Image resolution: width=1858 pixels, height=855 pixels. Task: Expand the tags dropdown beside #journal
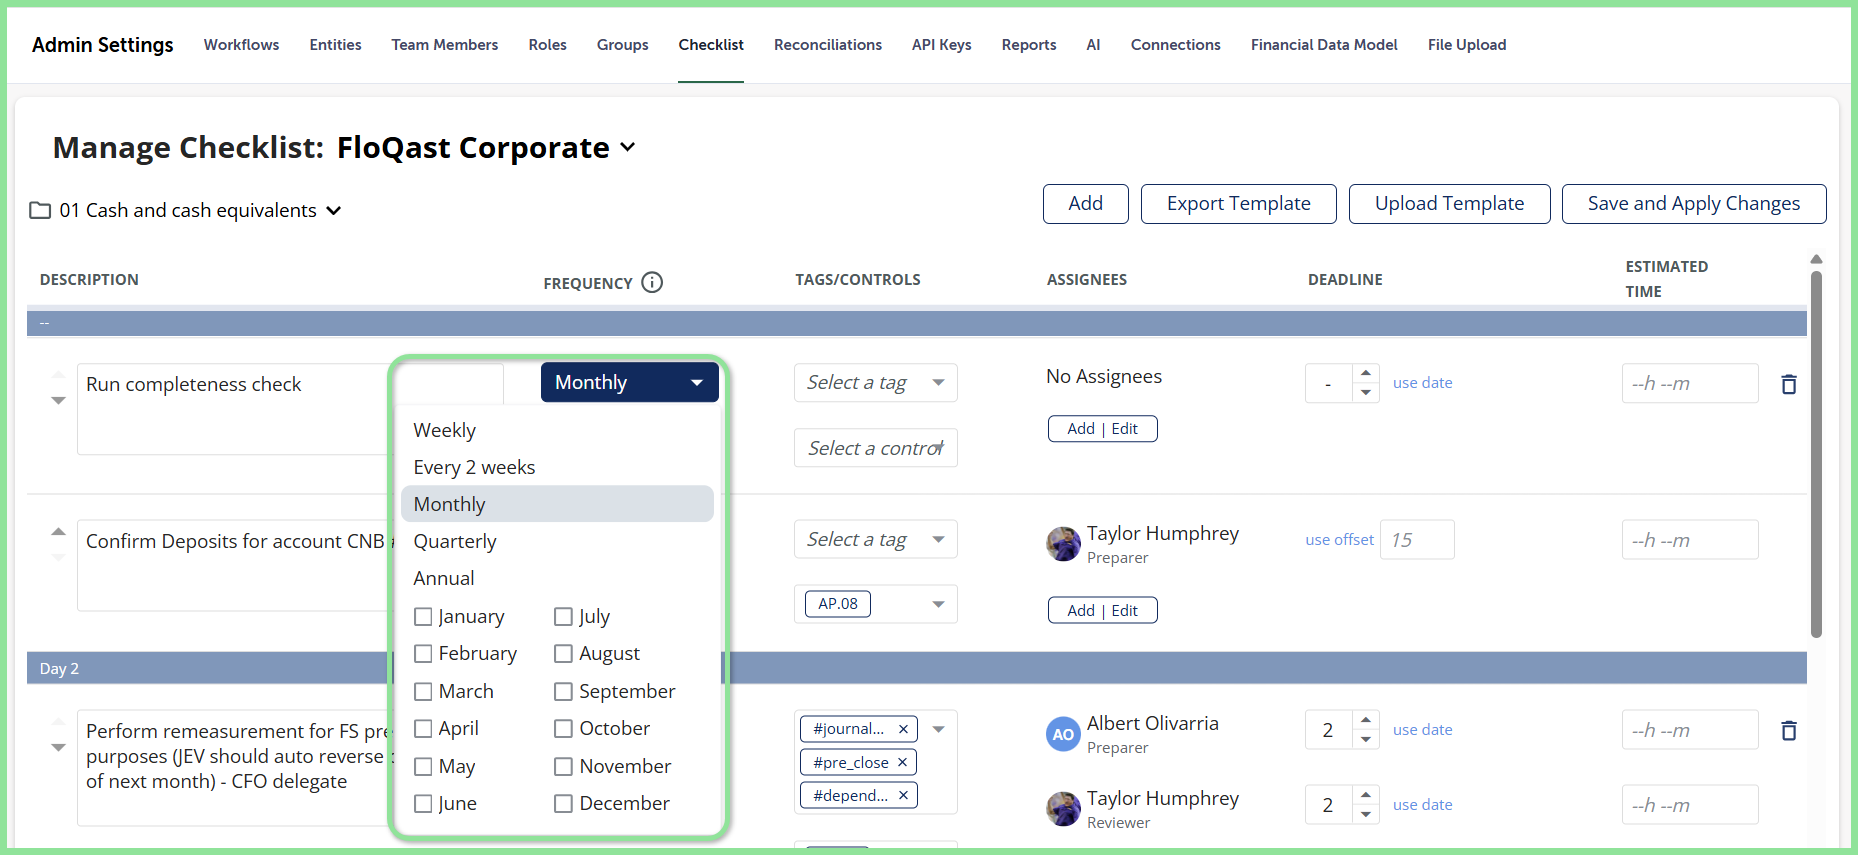[939, 729]
